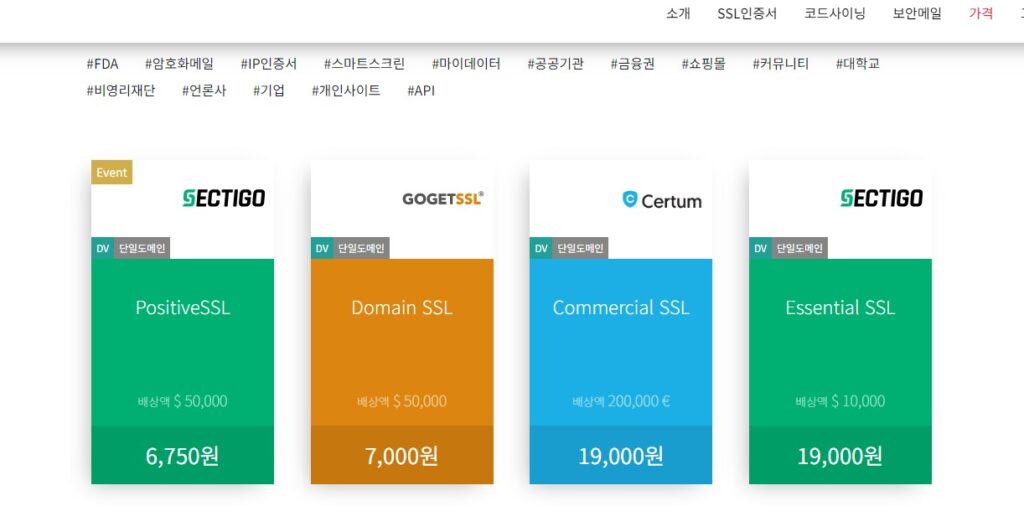Click 배상액 $ 10,000 text
Screen dimensions: 1024x506
840,401
